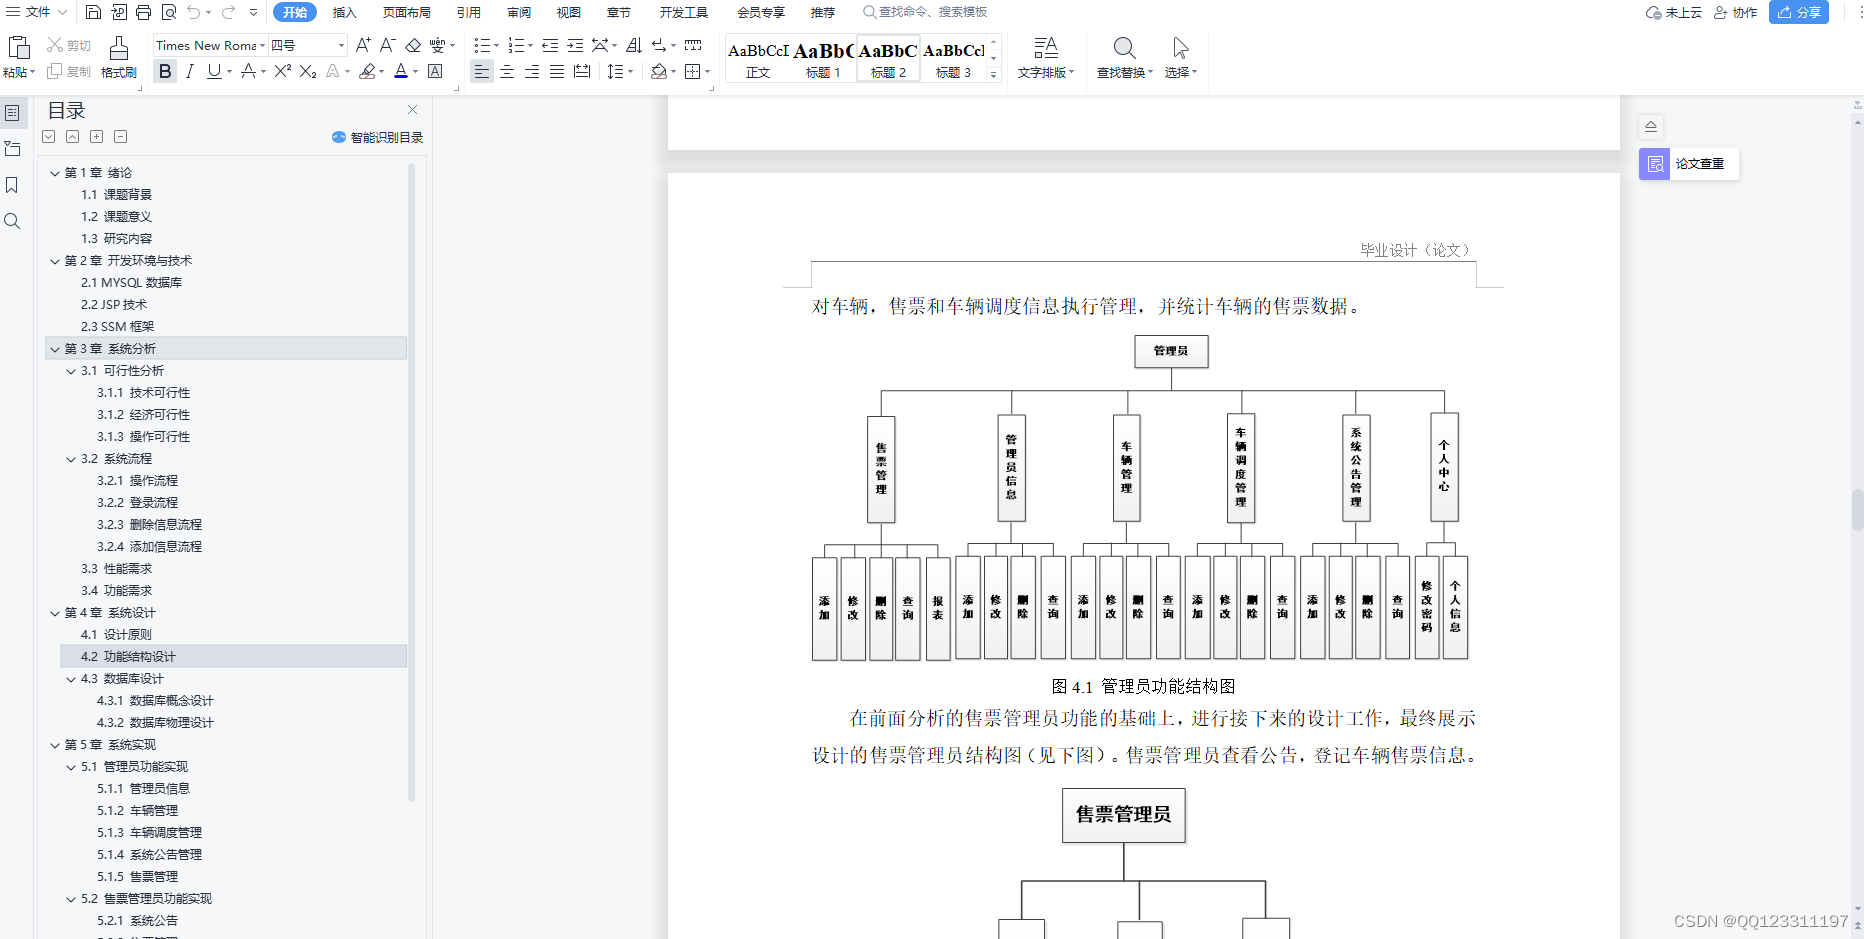Open the 文件 menu dropdown
Viewport: 1864px width, 939px height.
(x=37, y=12)
